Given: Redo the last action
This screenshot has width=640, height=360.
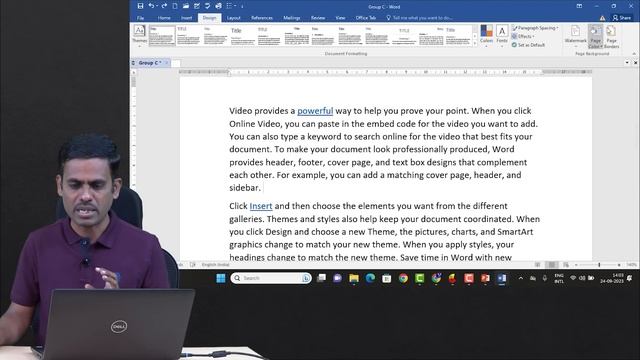Looking at the screenshot, I should point(164,6).
